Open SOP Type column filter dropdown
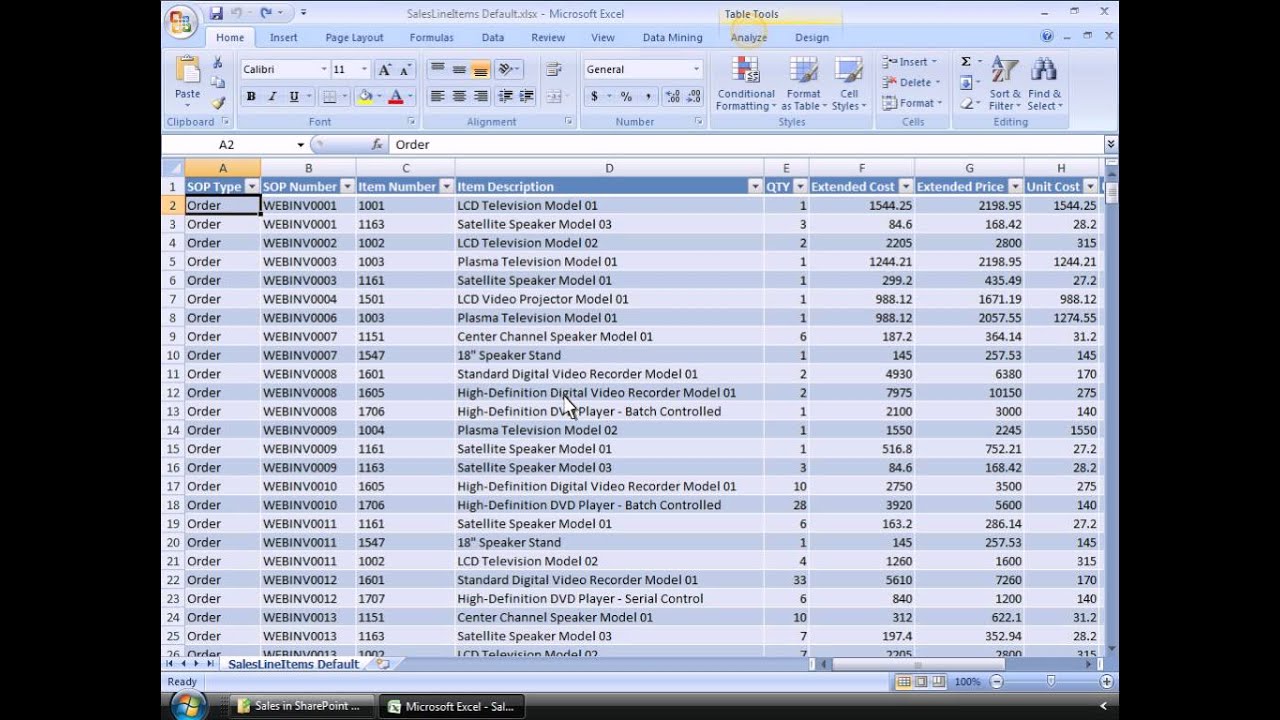The image size is (1280, 720). (x=252, y=187)
